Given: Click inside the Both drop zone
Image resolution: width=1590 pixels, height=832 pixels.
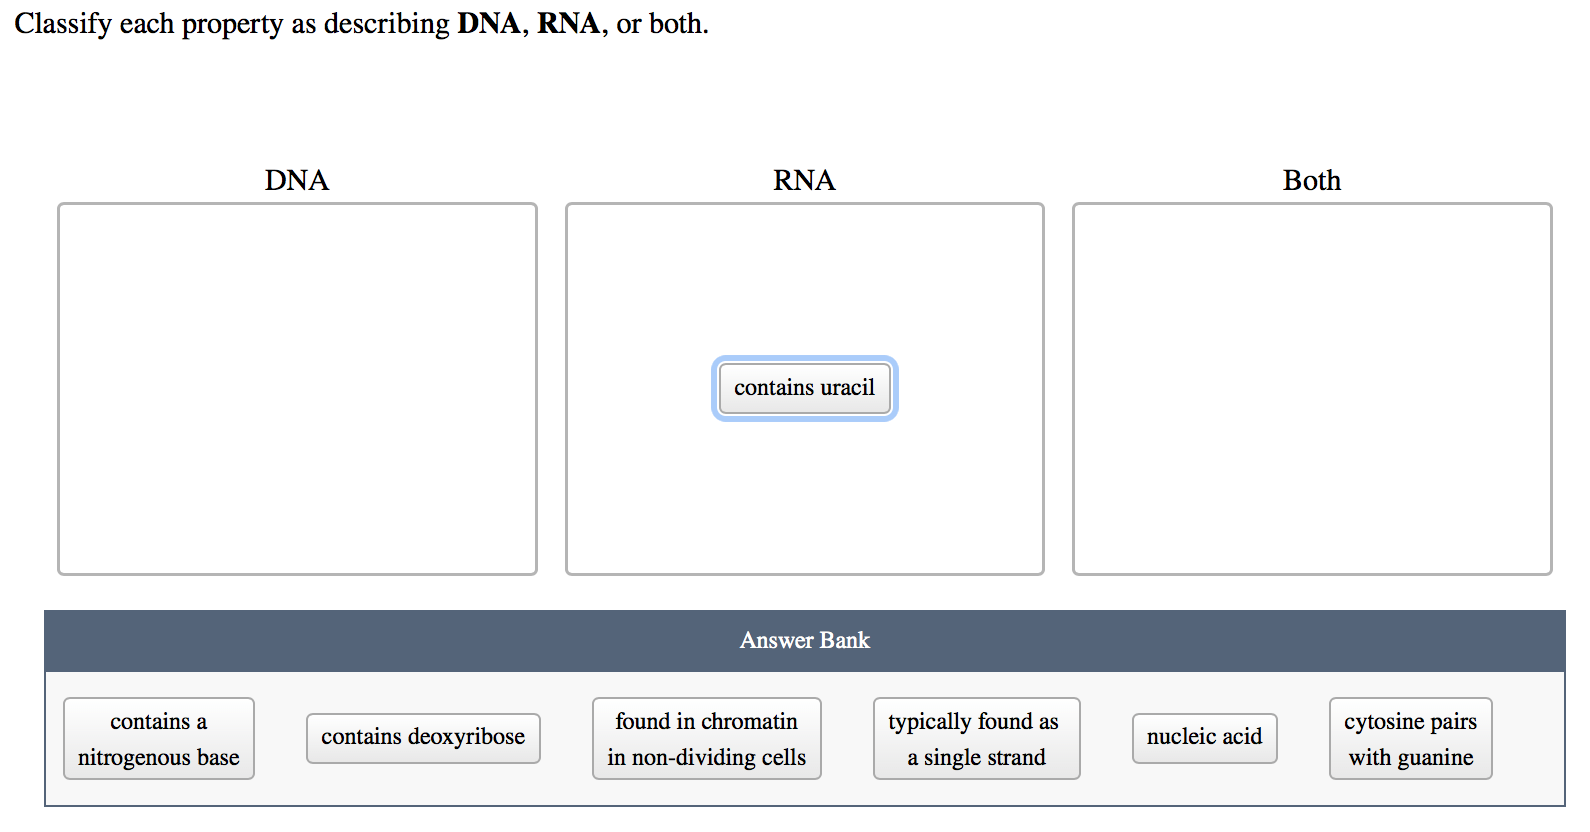Looking at the screenshot, I should 1311,388.
